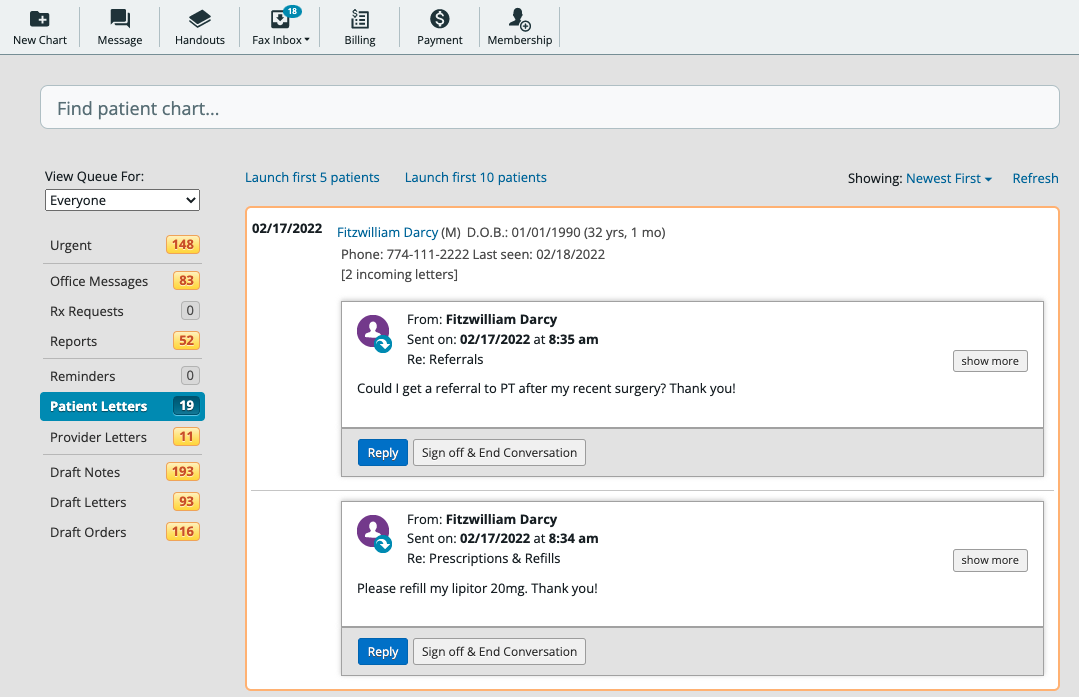The width and height of the screenshot is (1079, 697).
Task: Open Fitzwilliam Darcy's patient chart link
Action: (387, 232)
